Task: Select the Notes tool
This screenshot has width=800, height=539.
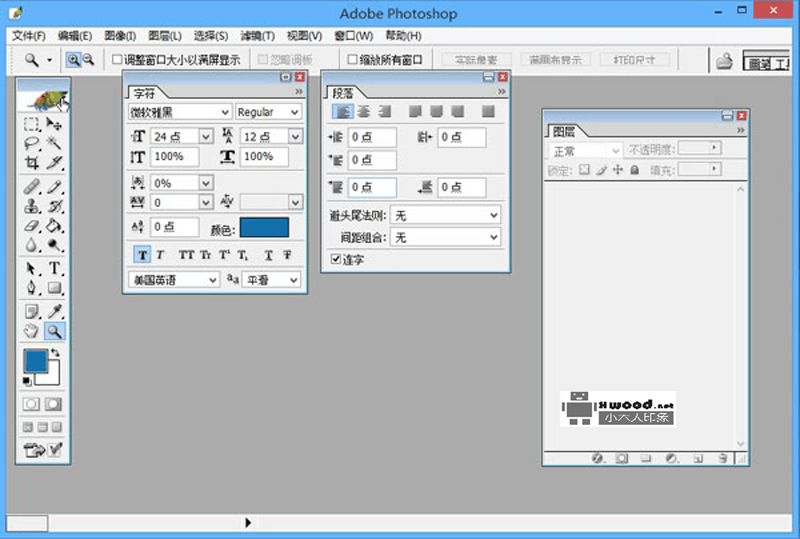Action: point(32,311)
